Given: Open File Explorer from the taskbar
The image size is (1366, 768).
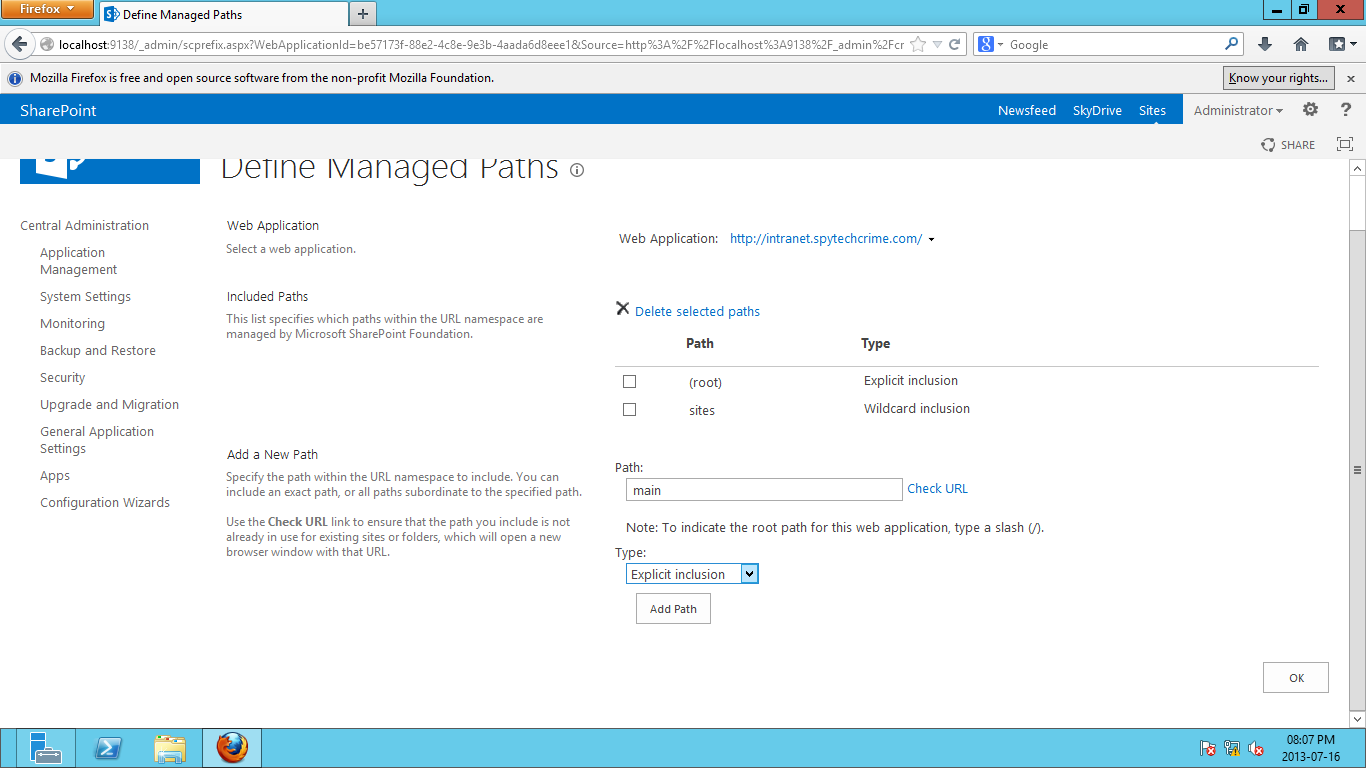Looking at the screenshot, I should click(x=170, y=748).
